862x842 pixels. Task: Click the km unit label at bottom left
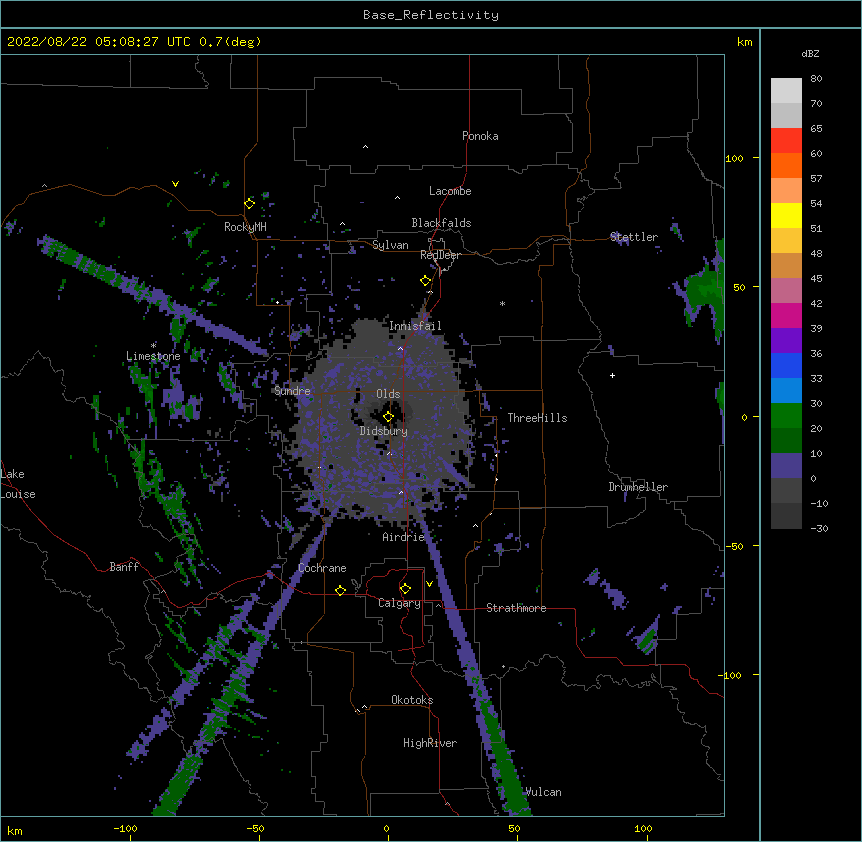point(15,831)
